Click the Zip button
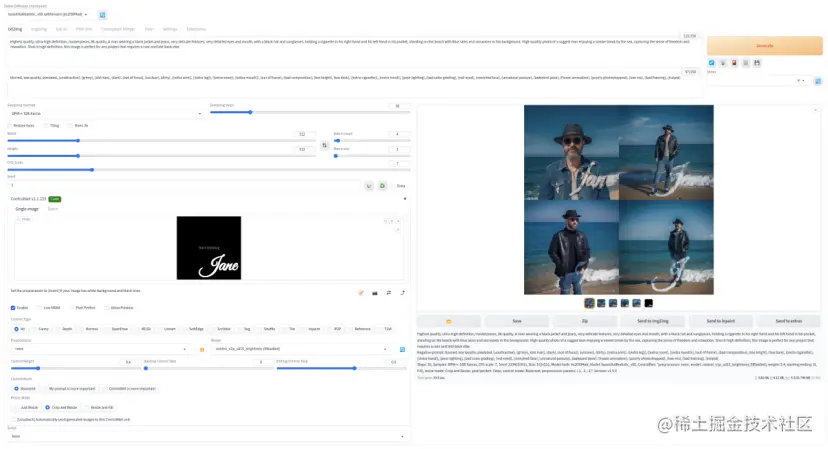This screenshot has height=449, width=828. click(x=585, y=321)
